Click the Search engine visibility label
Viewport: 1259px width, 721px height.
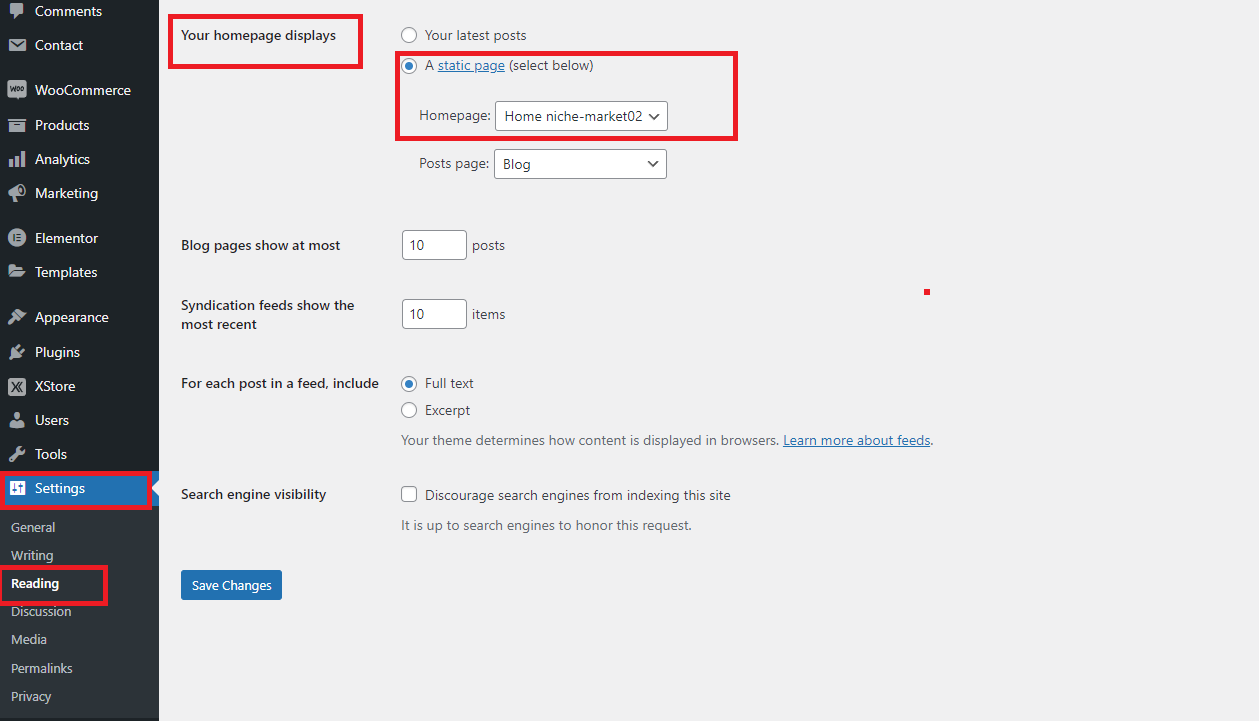point(254,494)
